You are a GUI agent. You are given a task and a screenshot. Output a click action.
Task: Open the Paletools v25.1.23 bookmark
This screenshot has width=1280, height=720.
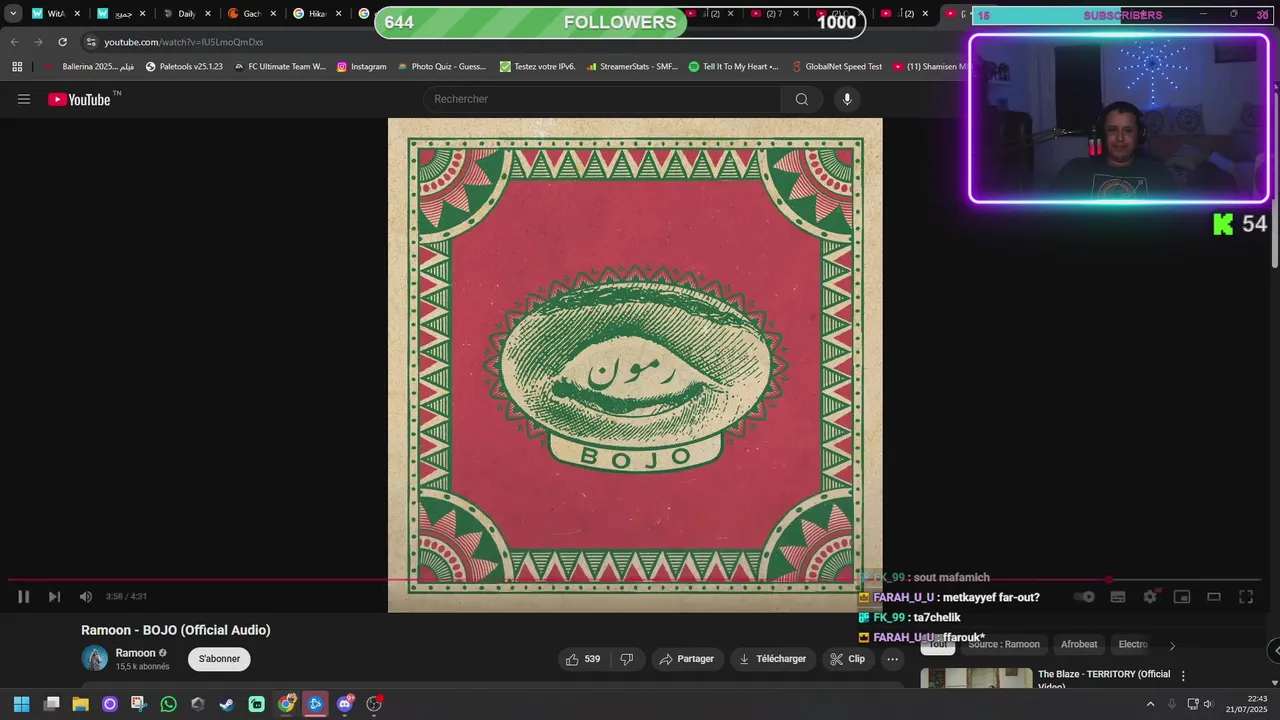(x=184, y=67)
